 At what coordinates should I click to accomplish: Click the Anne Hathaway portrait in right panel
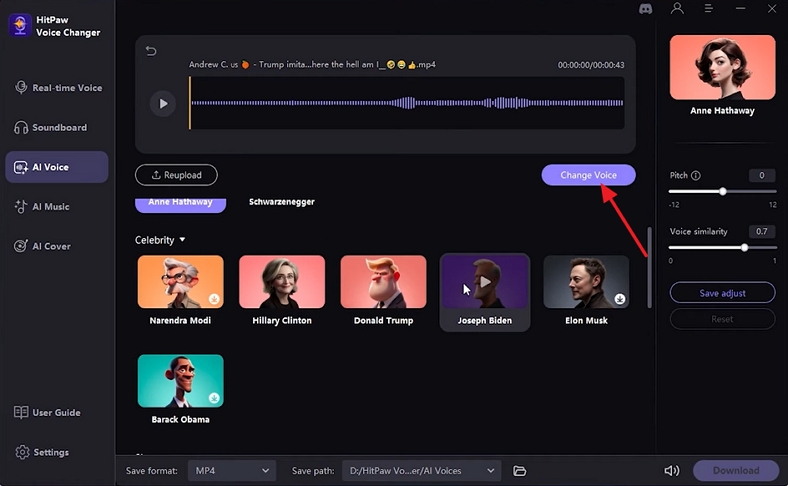[x=722, y=67]
